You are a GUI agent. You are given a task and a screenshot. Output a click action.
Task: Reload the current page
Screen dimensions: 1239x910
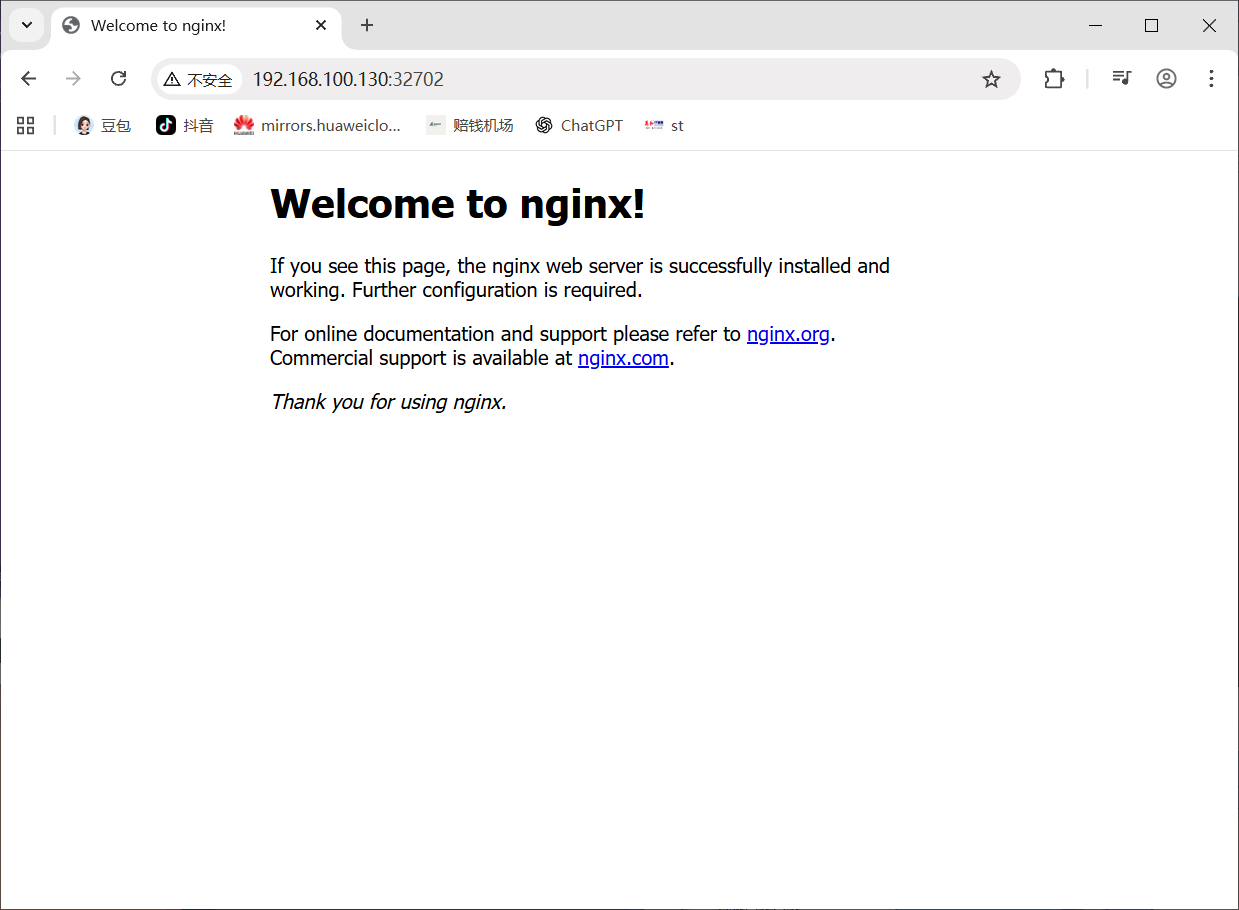tap(118, 79)
